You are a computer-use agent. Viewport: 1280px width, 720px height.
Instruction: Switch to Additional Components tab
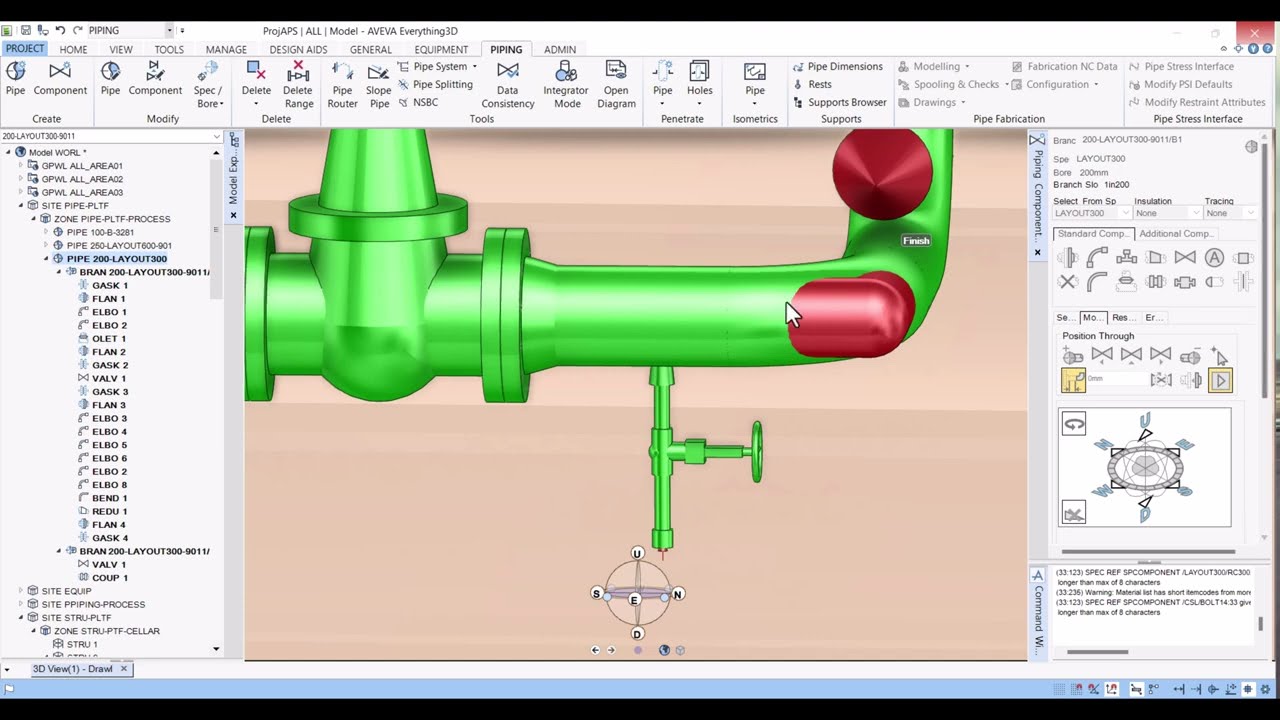coord(1176,234)
